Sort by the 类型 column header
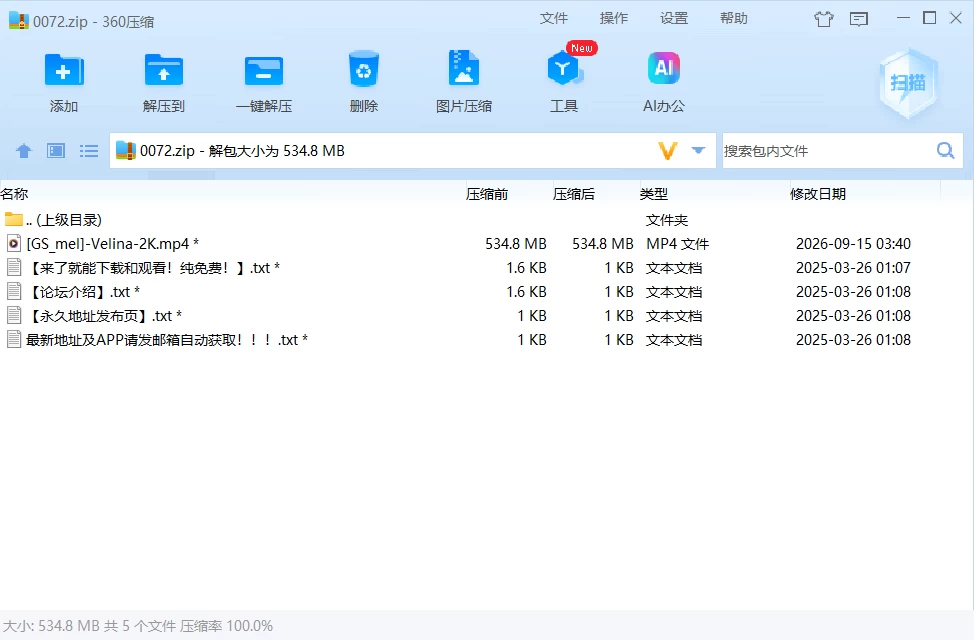The image size is (974, 640). (654, 194)
